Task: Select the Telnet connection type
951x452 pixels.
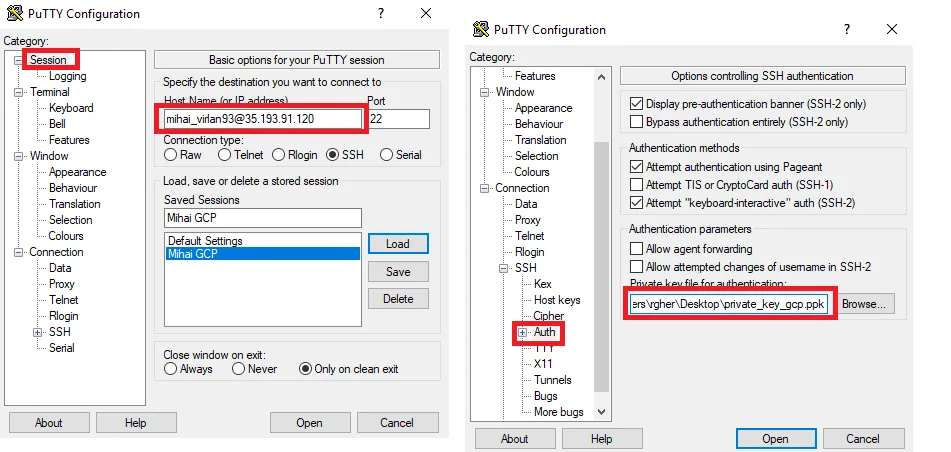Action: (224, 155)
